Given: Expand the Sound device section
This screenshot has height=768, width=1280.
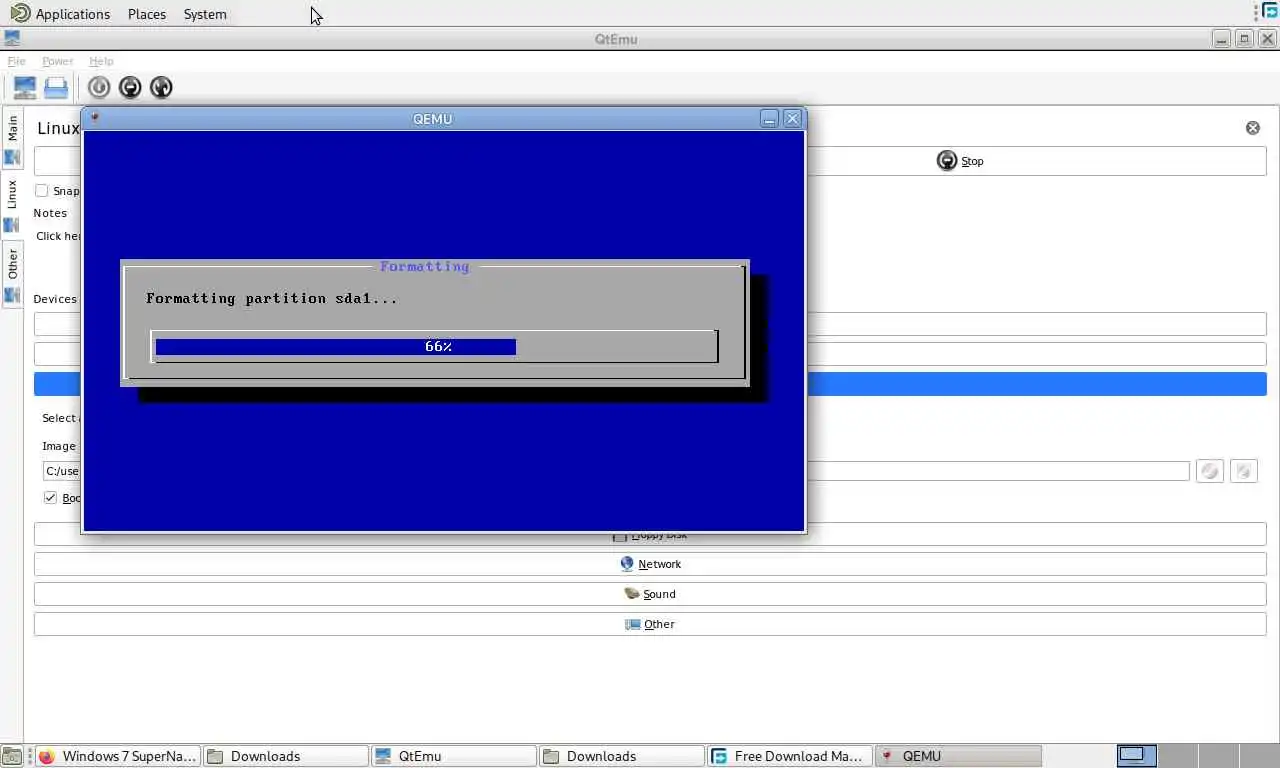Looking at the screenshot, I should 650,594.
